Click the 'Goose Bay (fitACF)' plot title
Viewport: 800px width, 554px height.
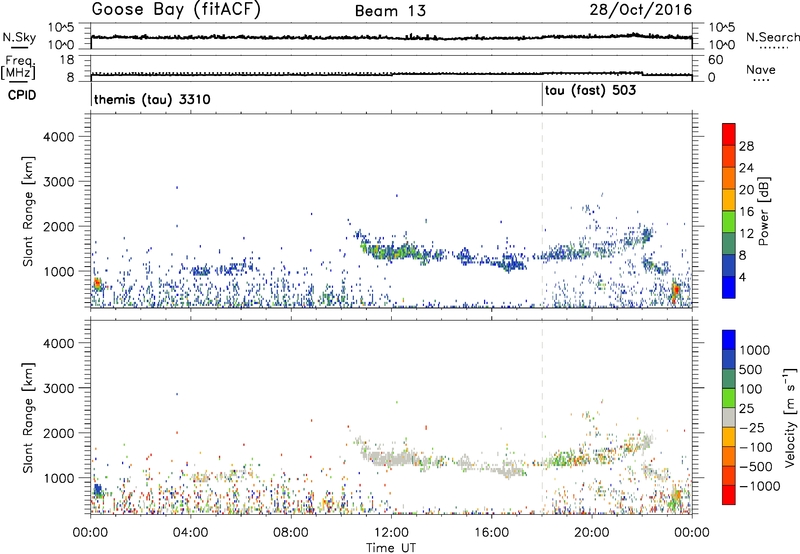(x=176, y=10)
